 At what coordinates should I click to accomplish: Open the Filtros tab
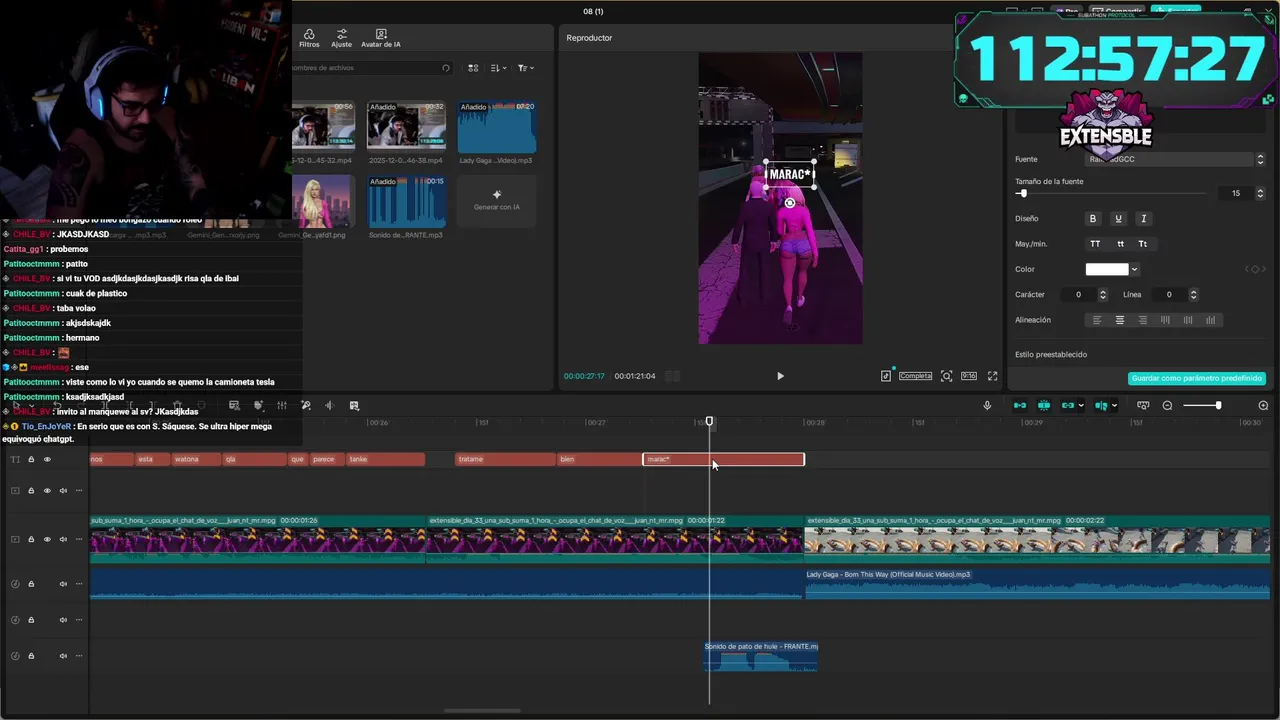click(309, 38)
